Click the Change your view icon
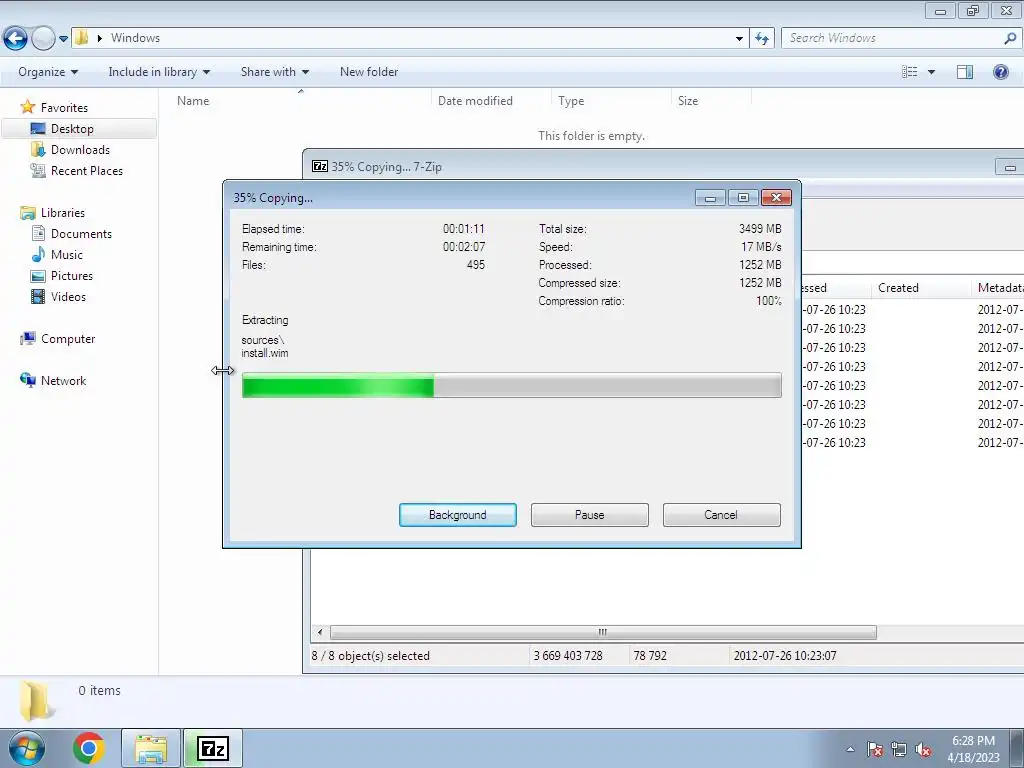Viewport: 1024px width, 768px height. (x=909, y=72)
